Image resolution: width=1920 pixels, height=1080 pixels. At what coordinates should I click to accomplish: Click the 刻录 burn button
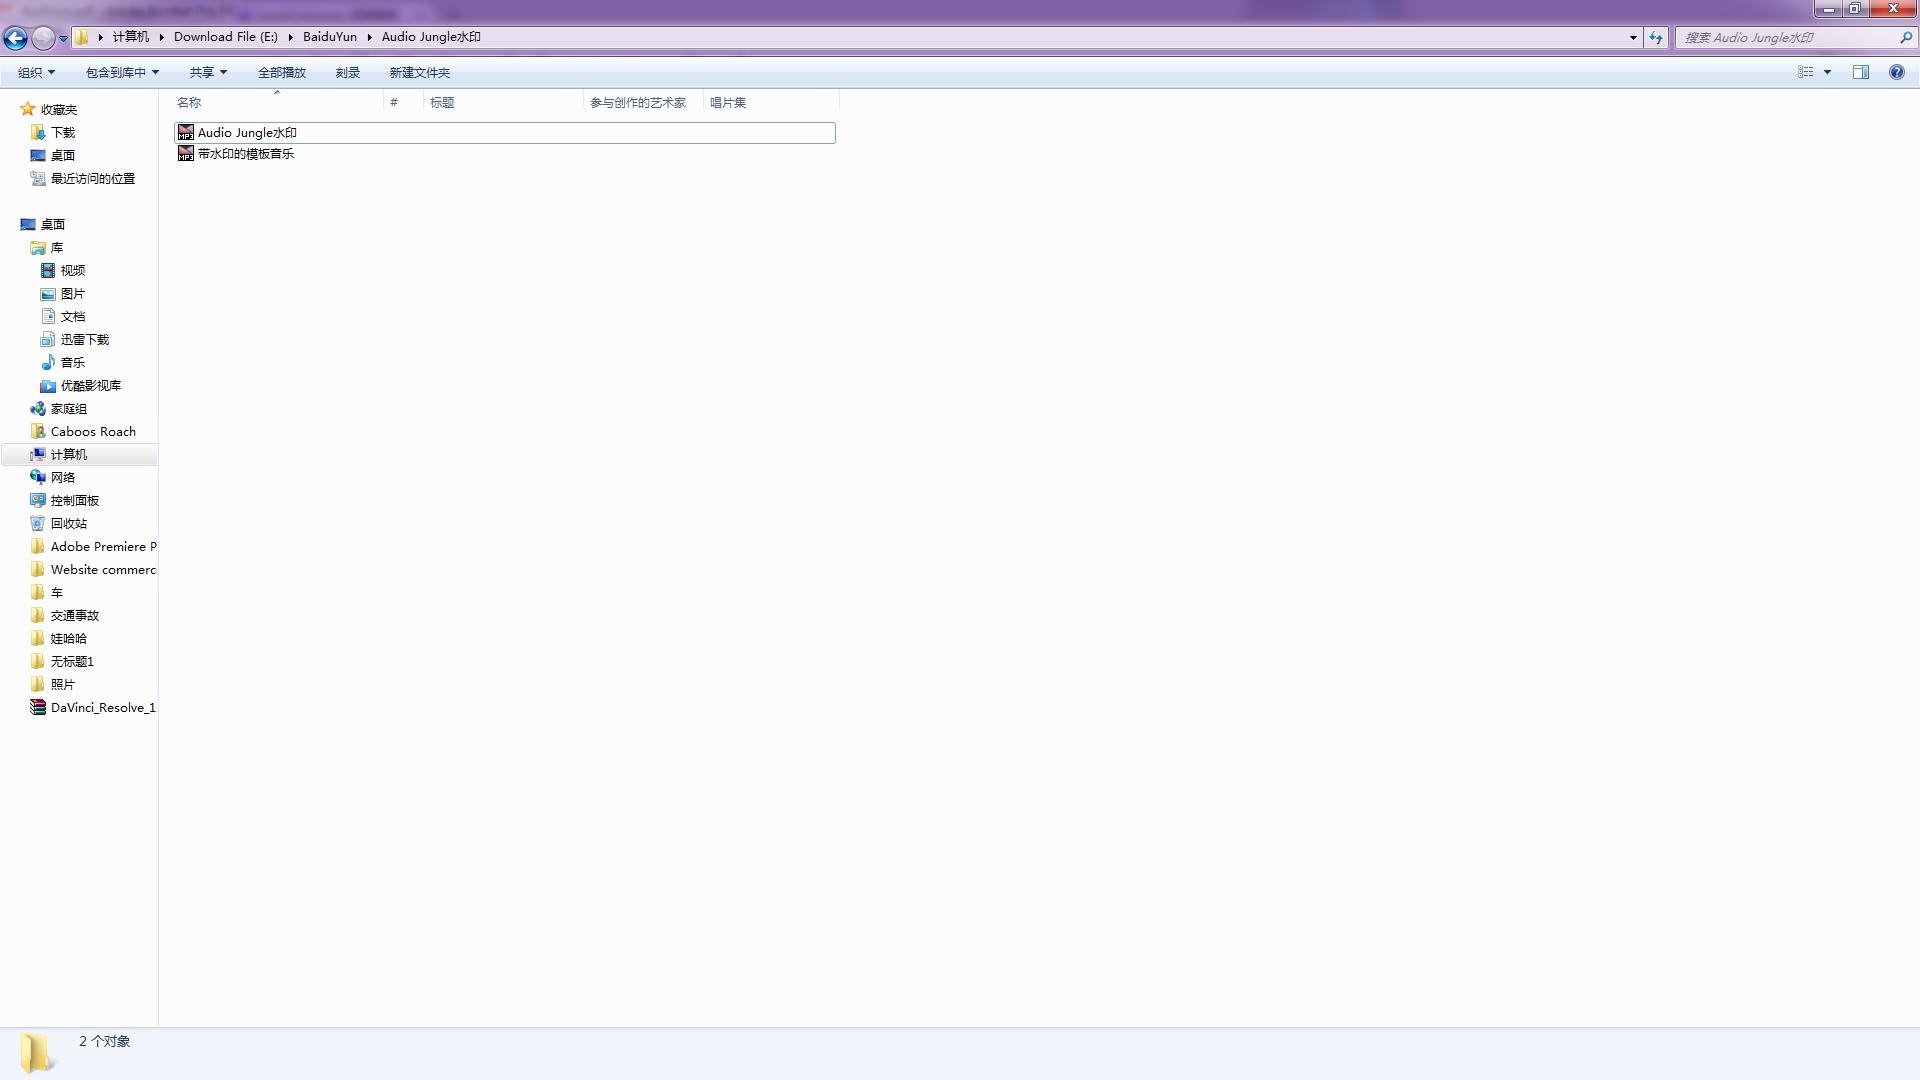[347, 72]
